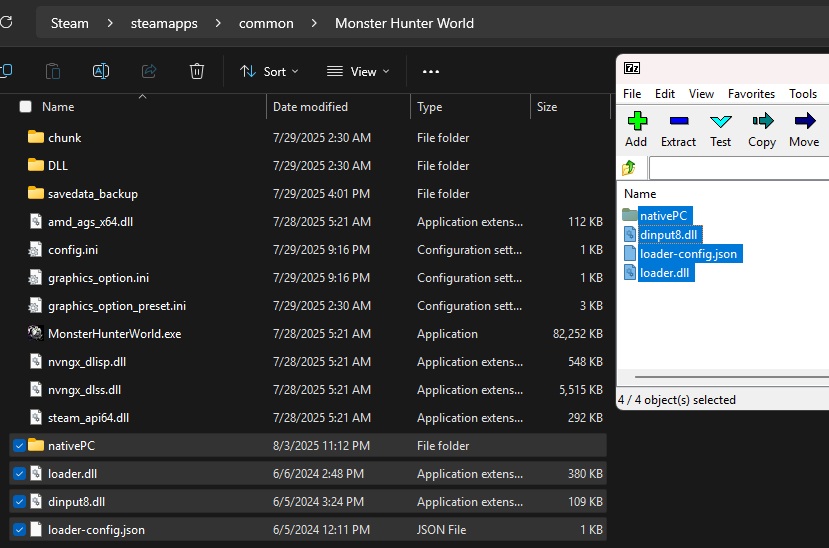Click the 7-Zip Copy toolbar icon
829x548 pixels.
coord(762,128)
